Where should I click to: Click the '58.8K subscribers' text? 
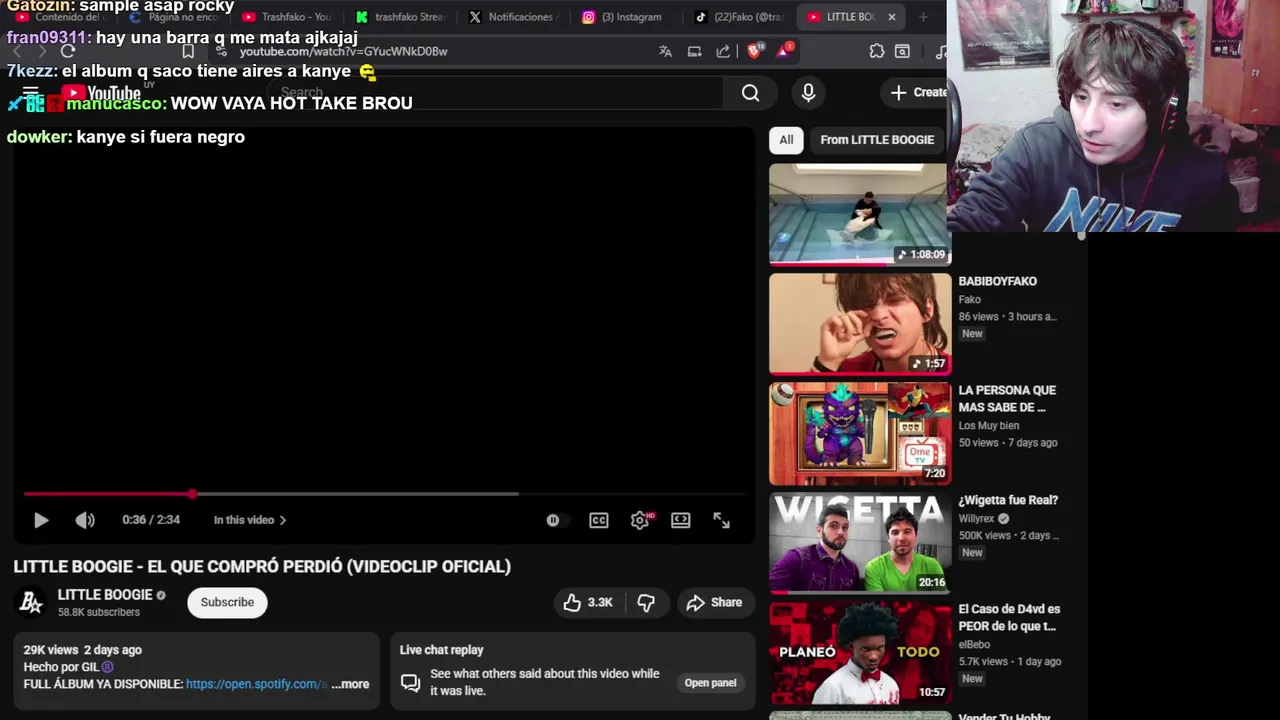(x=99, y=612)
